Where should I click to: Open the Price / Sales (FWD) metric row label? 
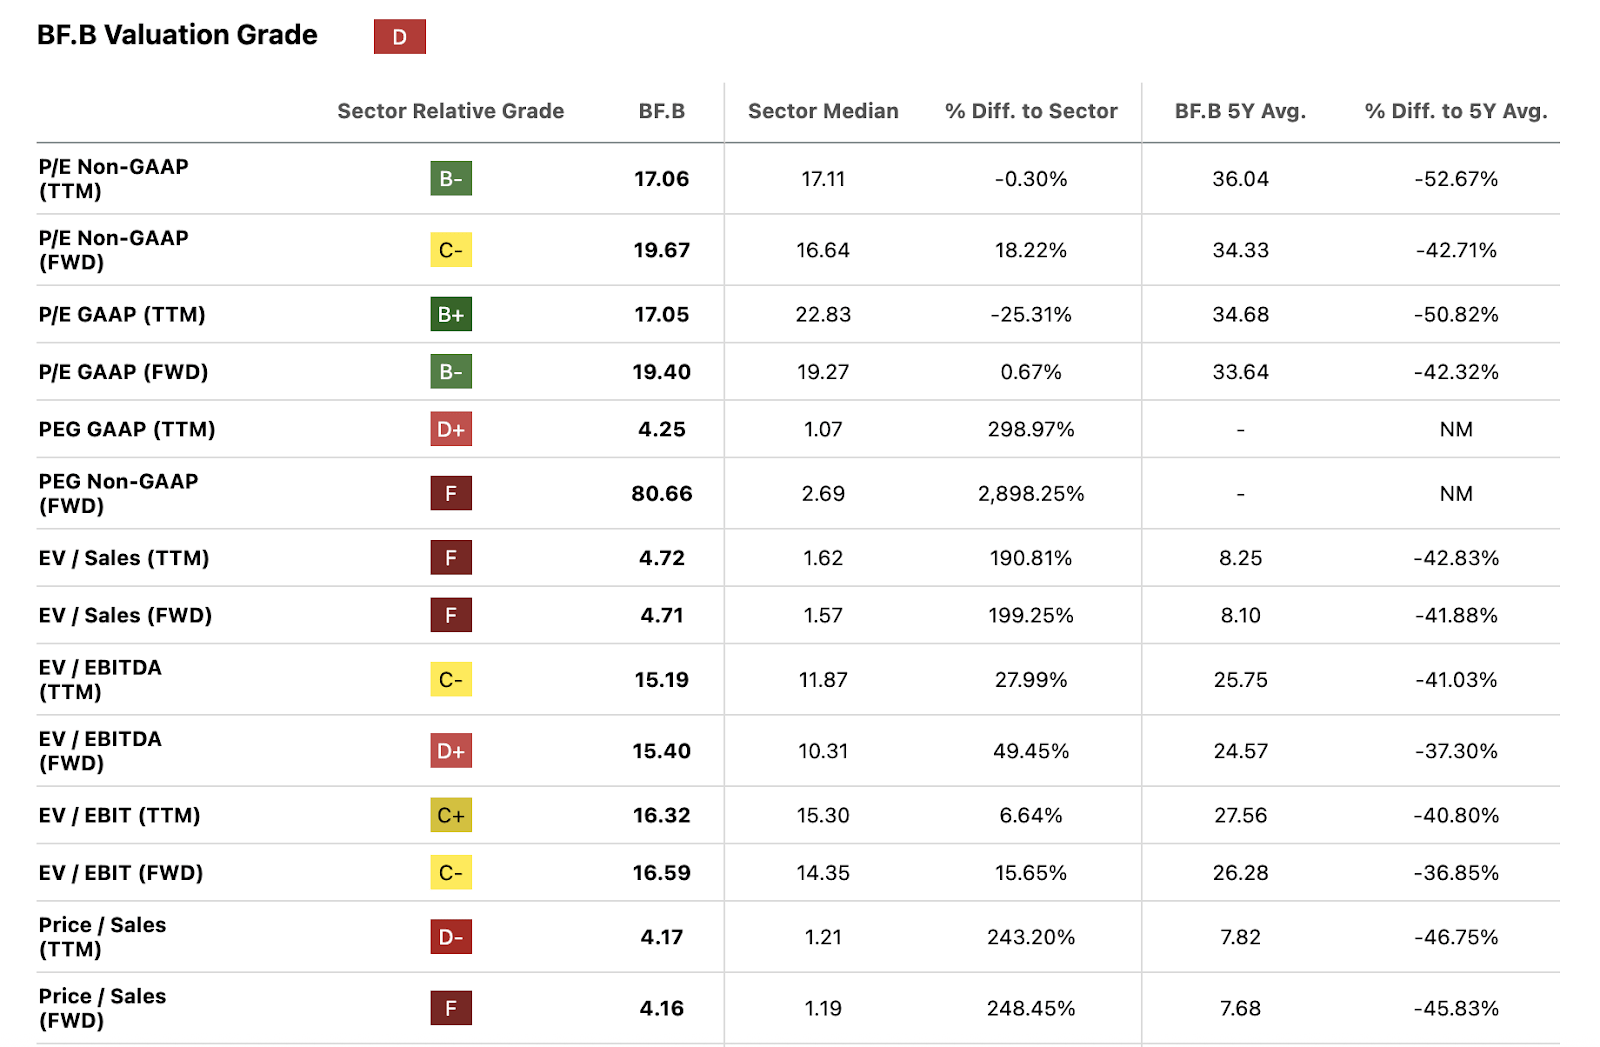(102, 1008)
